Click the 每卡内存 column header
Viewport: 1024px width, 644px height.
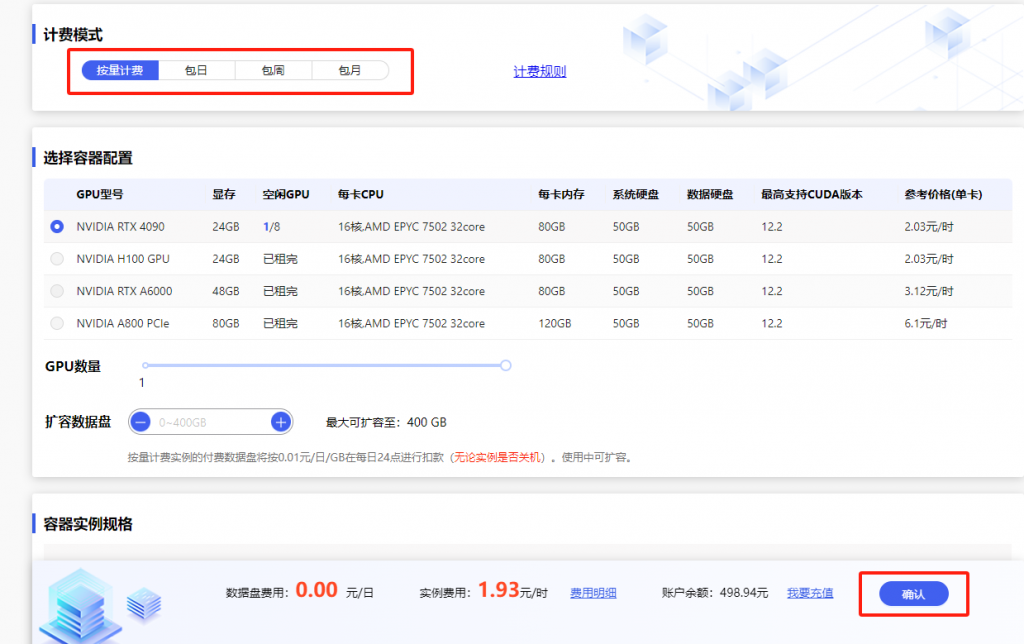[x=561, y=194]
